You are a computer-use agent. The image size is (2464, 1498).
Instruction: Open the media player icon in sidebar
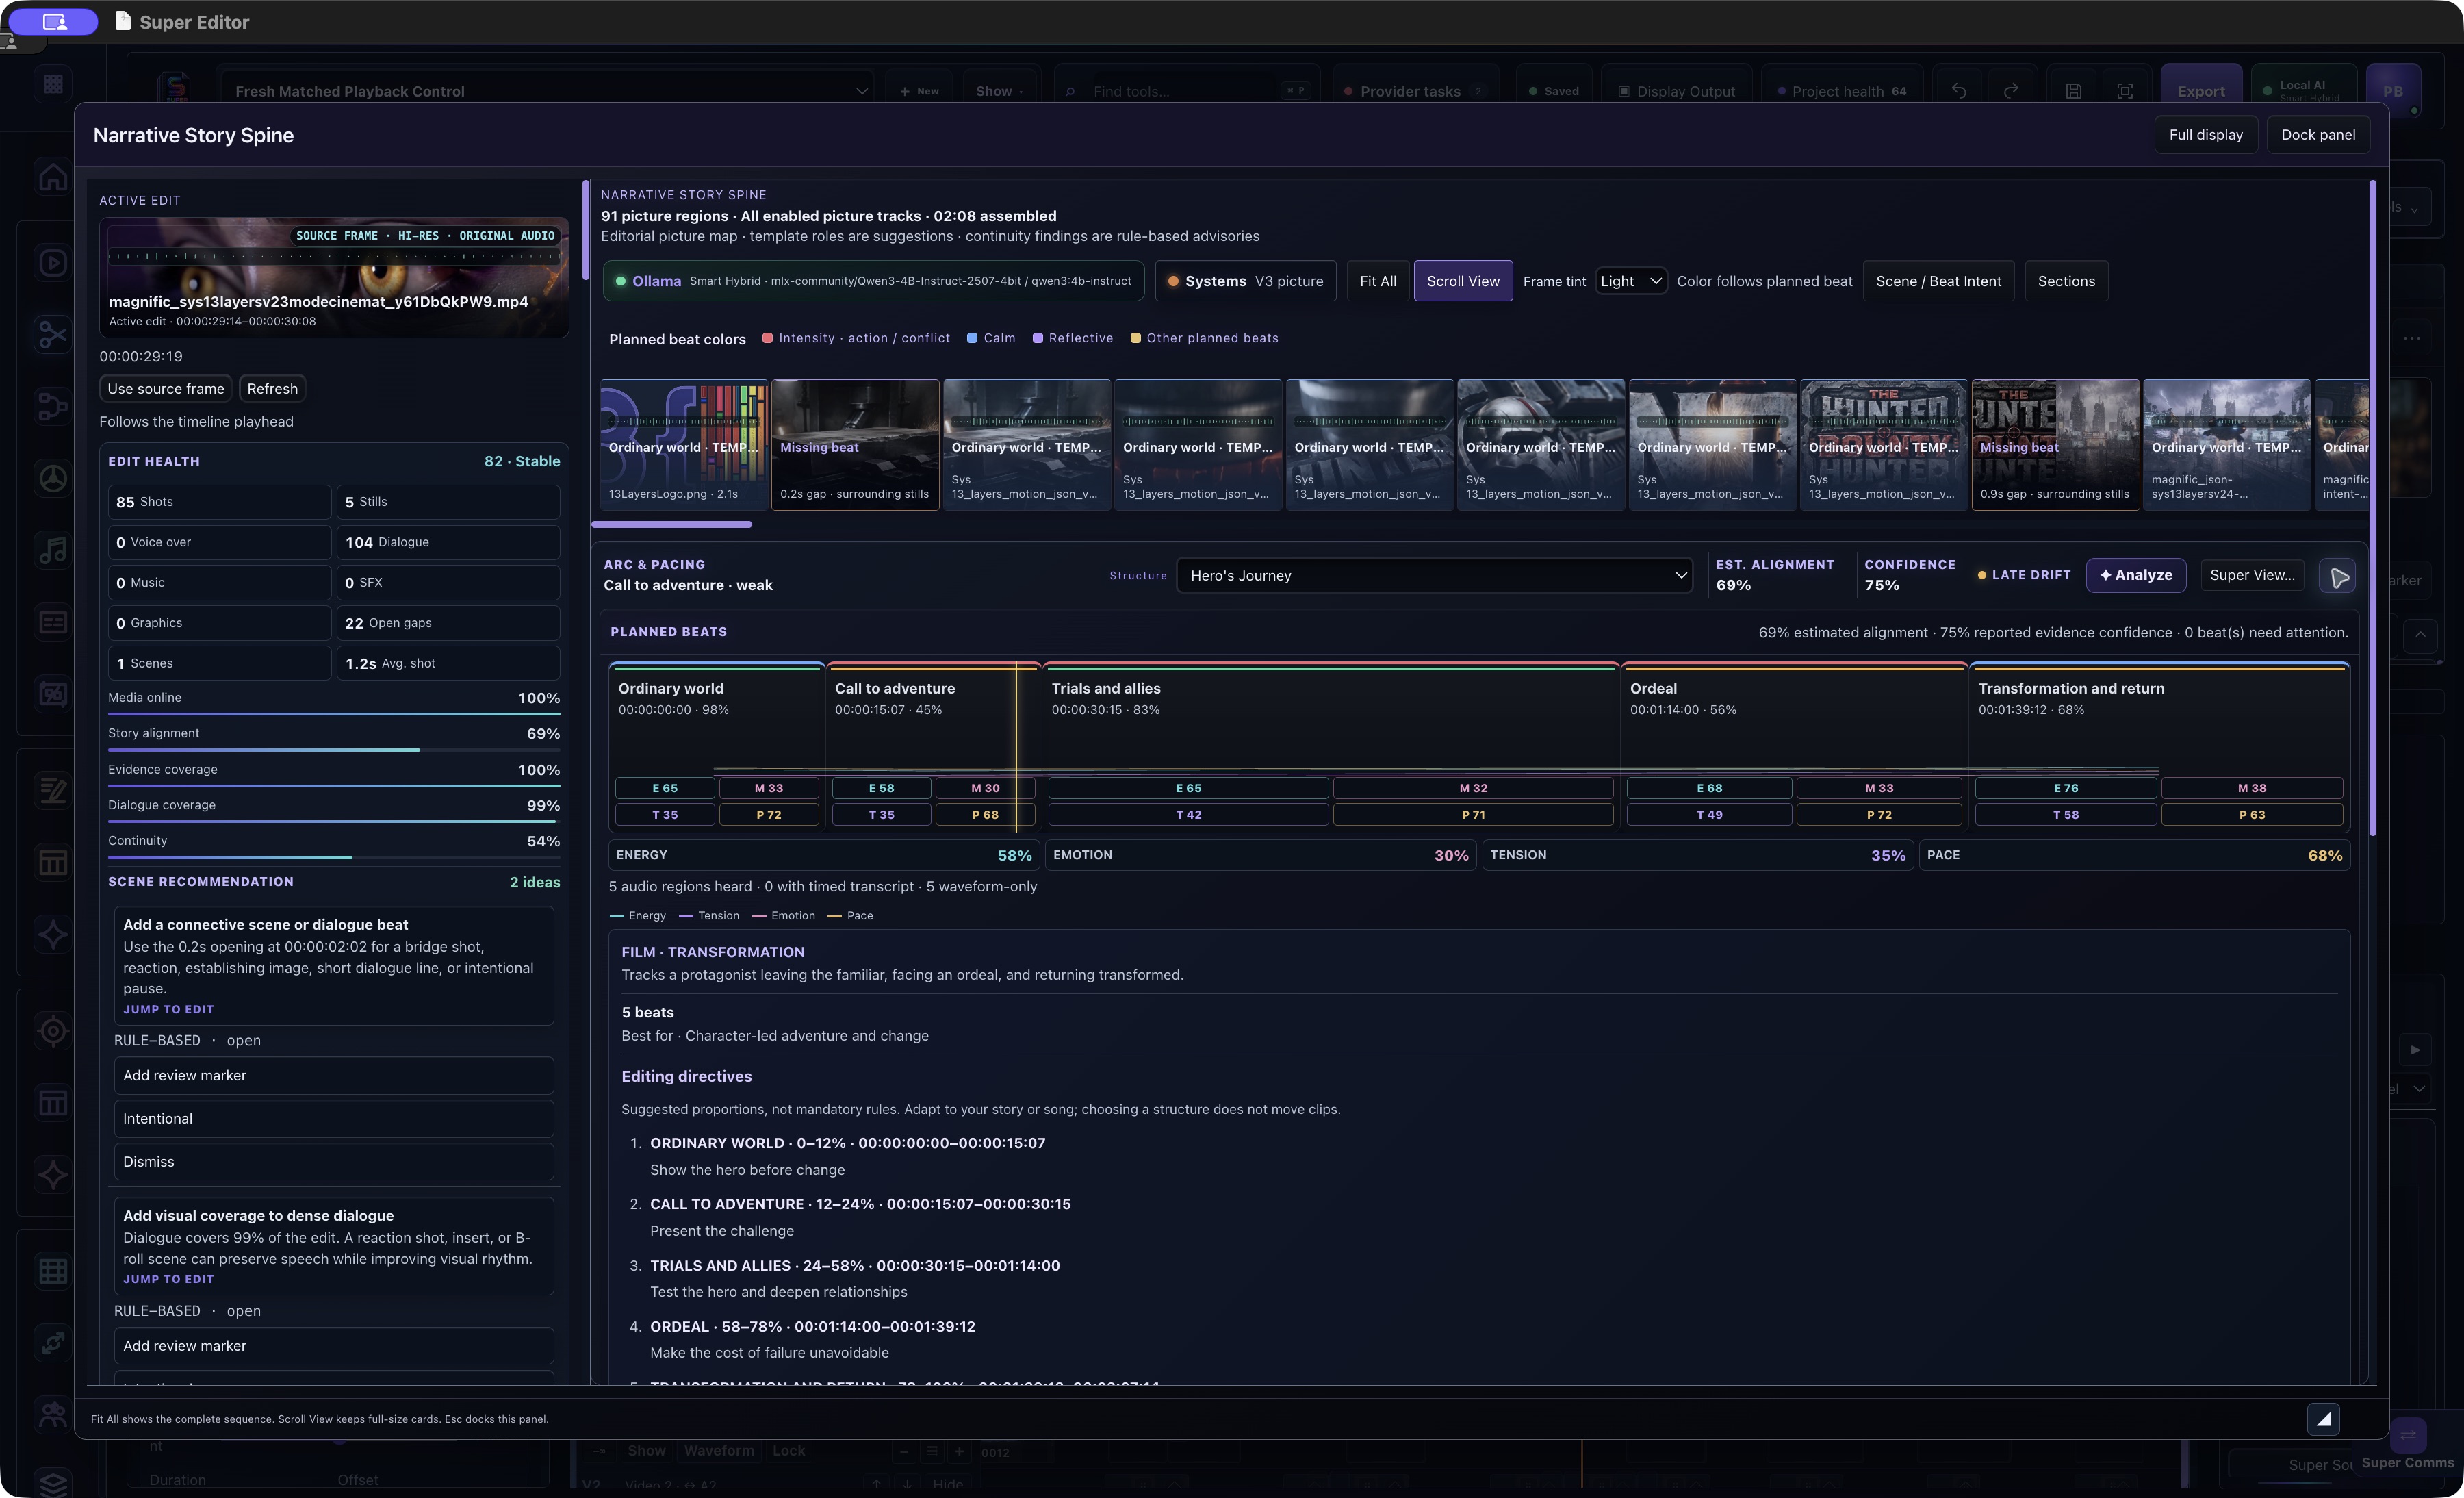click(x=53, y=263)
